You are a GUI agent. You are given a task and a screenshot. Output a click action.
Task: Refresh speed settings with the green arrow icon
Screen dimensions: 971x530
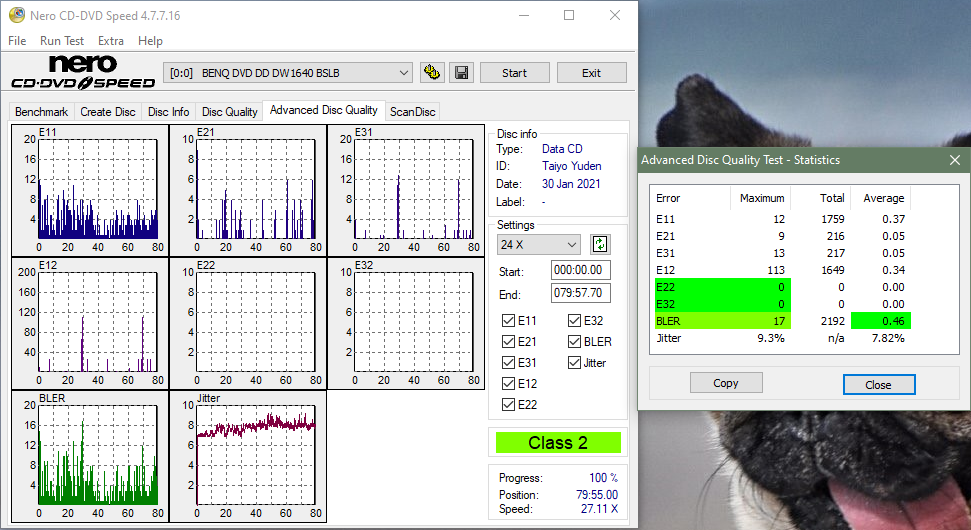click(x=599, y=244)
